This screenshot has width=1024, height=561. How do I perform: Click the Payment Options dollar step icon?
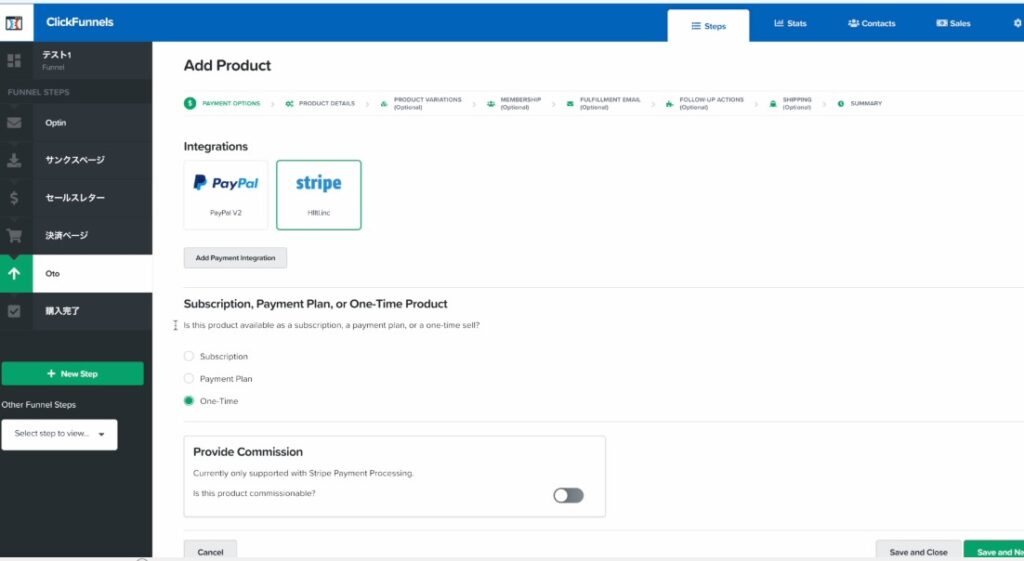(x=190, y=103)
